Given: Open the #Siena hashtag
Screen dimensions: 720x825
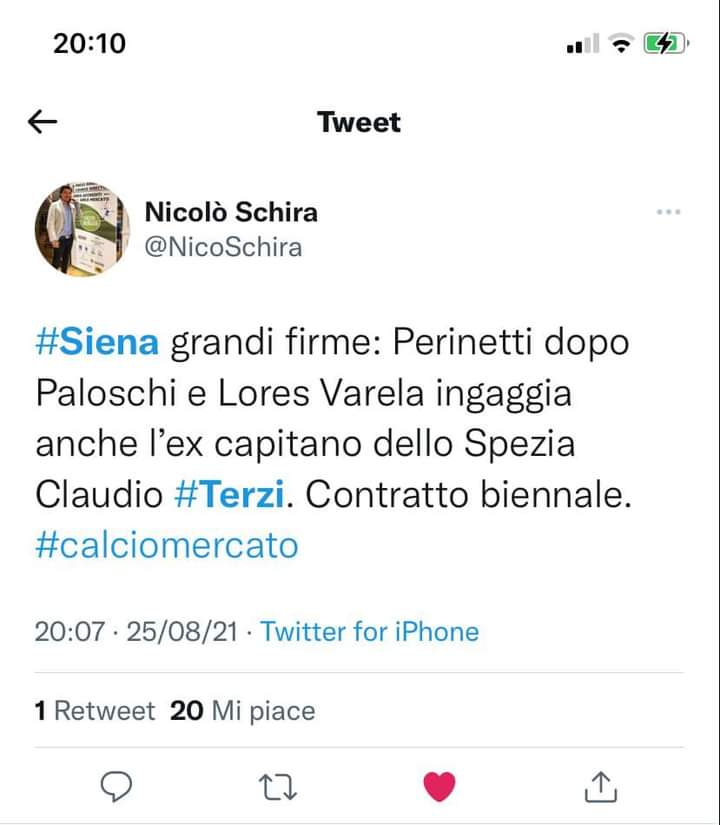Looking at the screenshot, I should [x=97, y=343].
